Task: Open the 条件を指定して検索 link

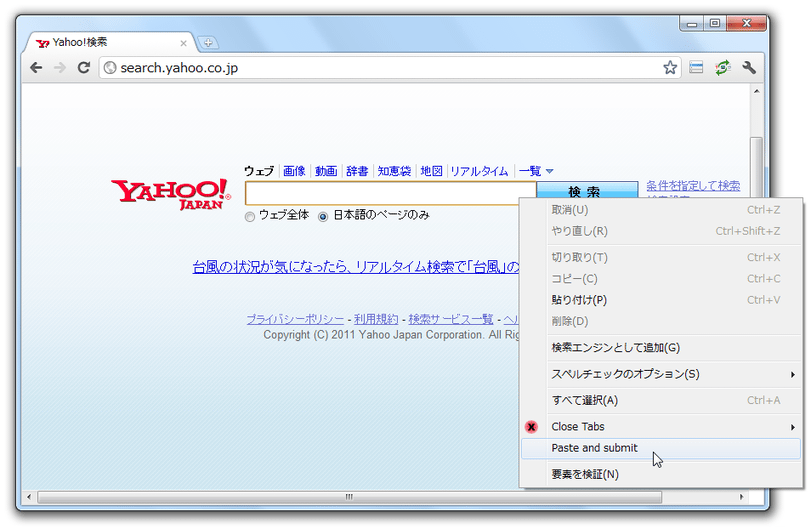Action: click(x=693, y=186)
